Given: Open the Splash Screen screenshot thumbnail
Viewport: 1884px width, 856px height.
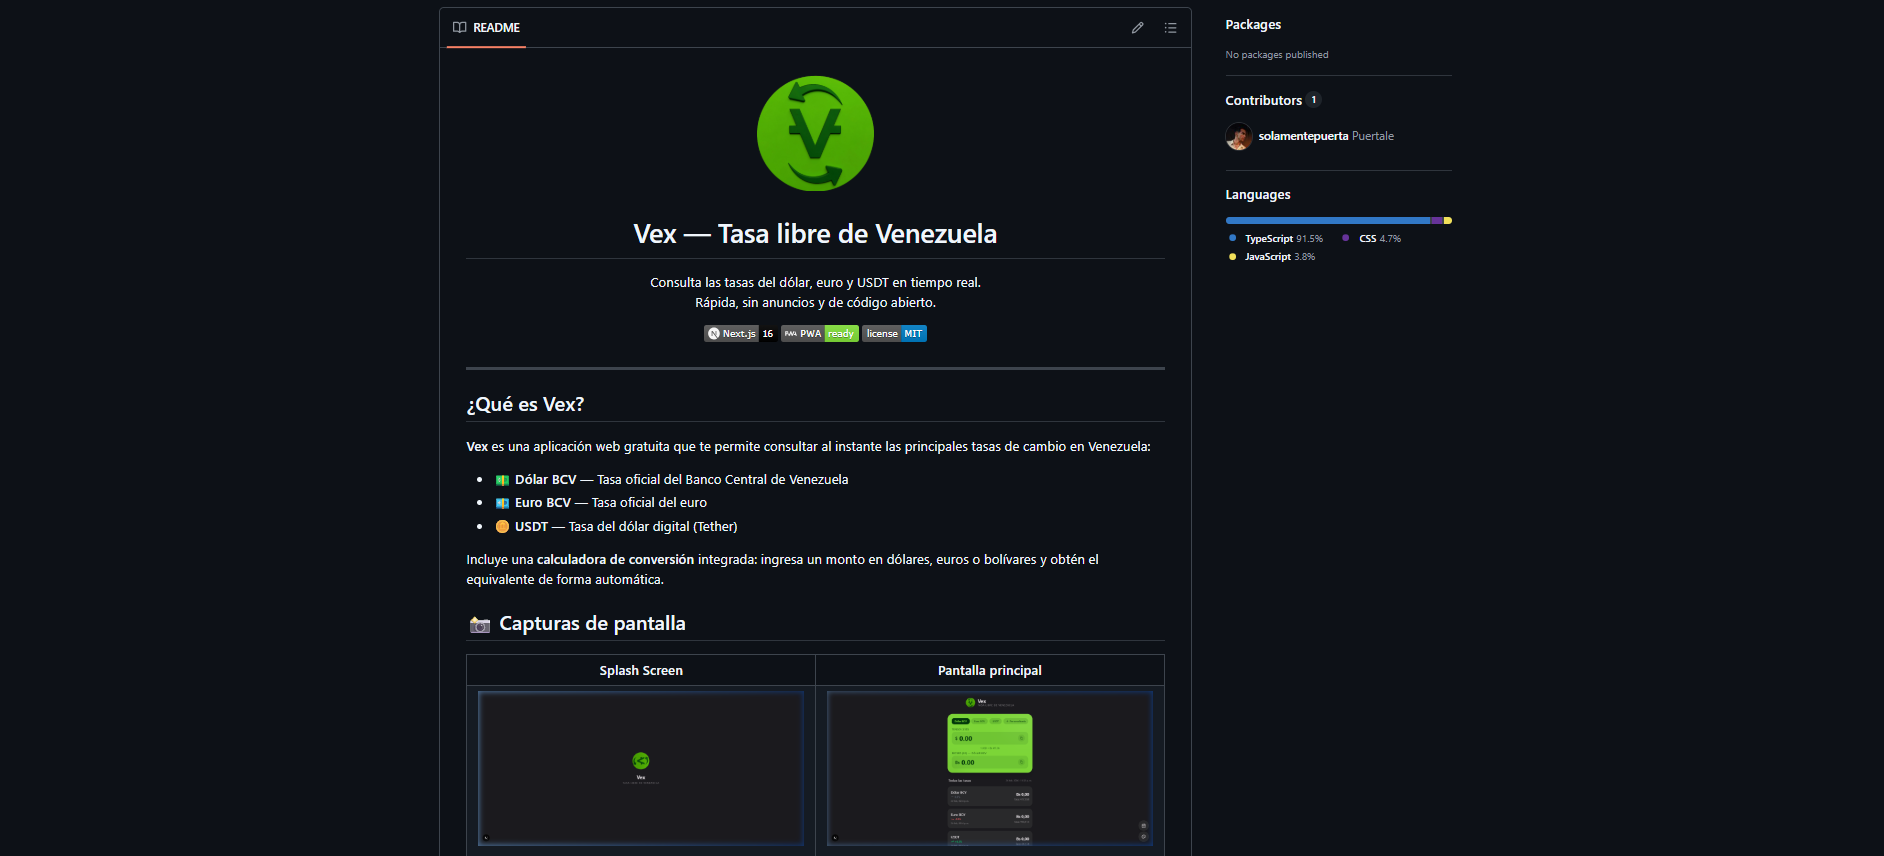Looking at the screenshot, I should [x=641, y=767].
